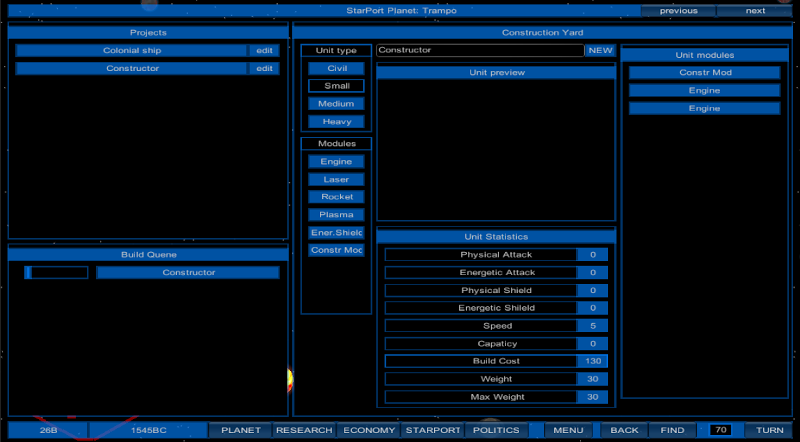
Task: Open the FIND tool
Action: (672, 430)
